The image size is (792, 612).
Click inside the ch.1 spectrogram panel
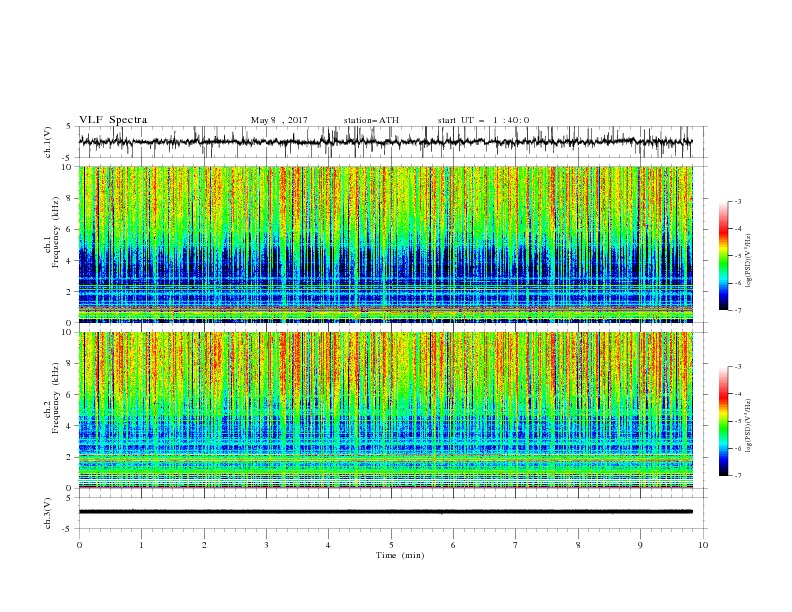pos(385,244)
